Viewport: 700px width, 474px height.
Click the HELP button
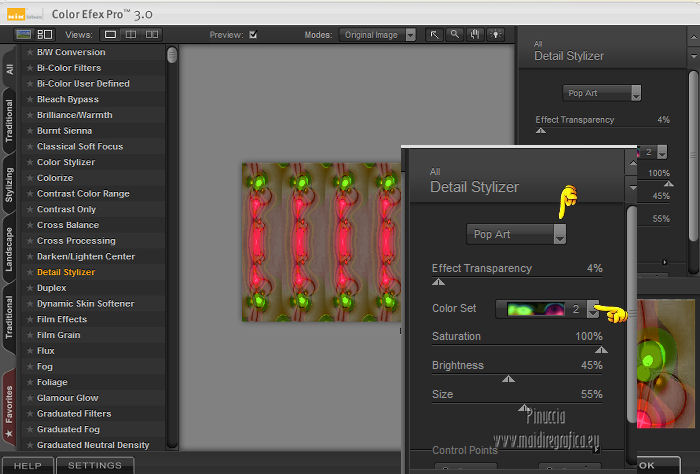coord(28,466)
